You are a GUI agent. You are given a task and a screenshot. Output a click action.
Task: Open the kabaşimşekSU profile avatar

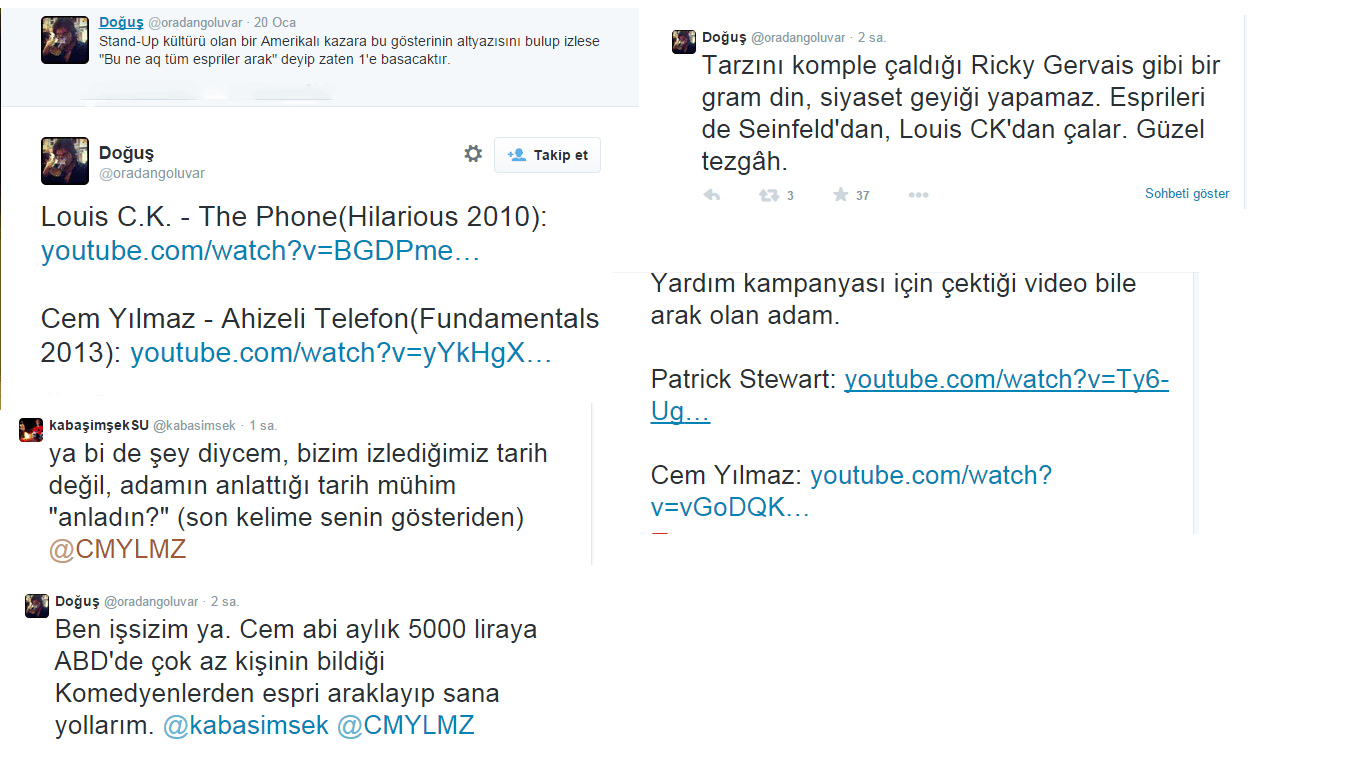pyautogui.click(x=31, y=430)
